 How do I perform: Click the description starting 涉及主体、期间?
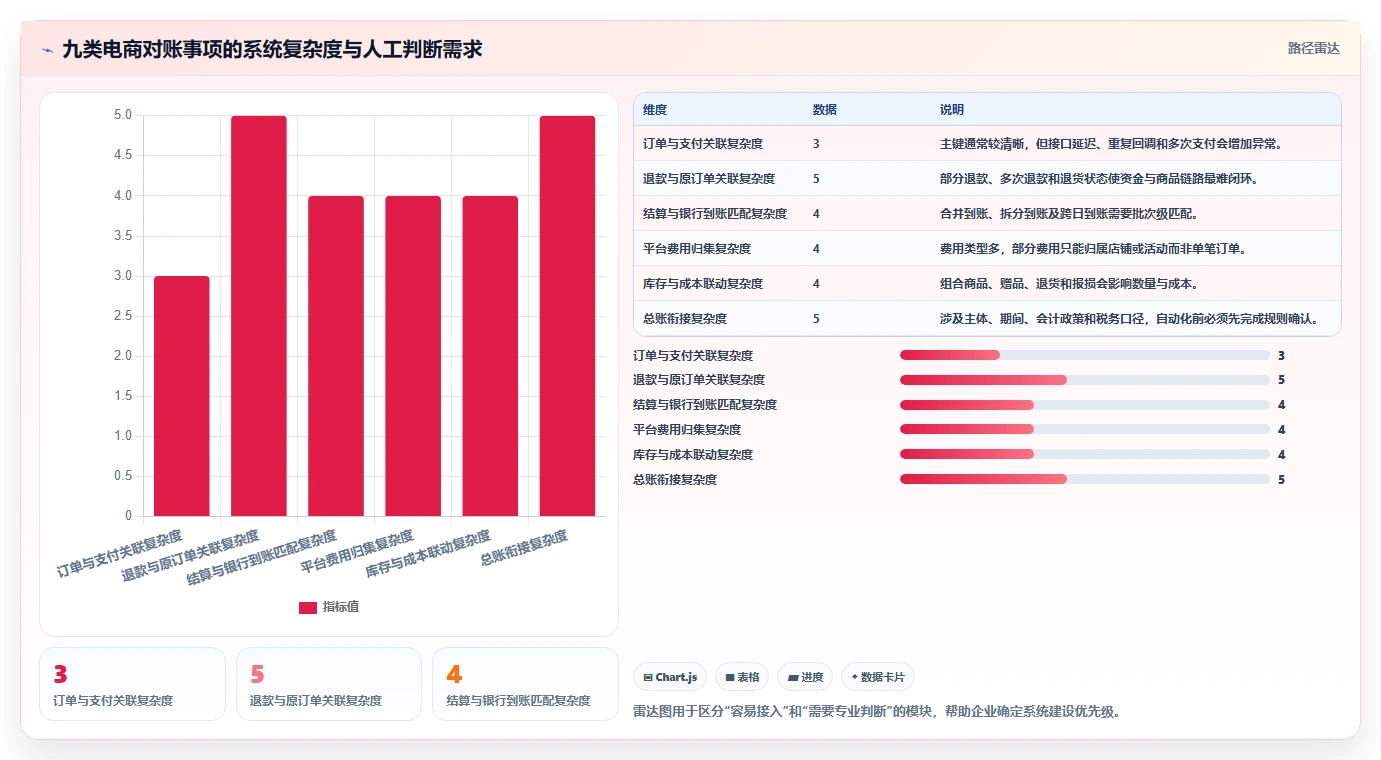pos(1130,319)
